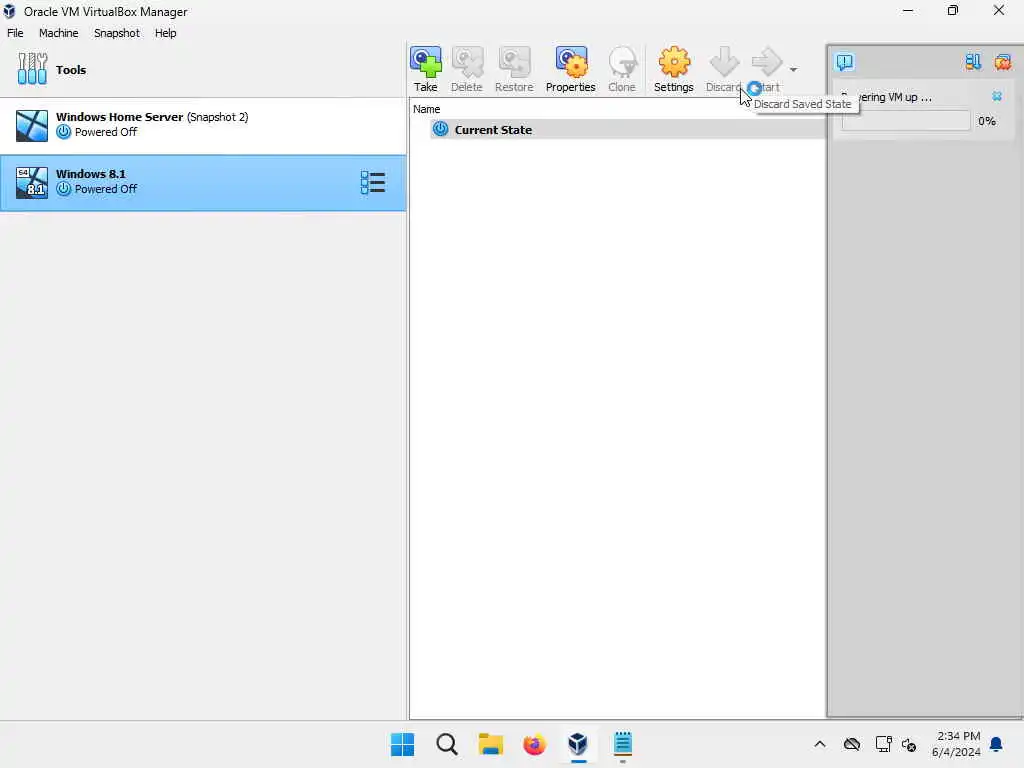The image size is (1024, 768).
Task: Toggle notification sort order icon in notification panel
Action: [x=973, y=62]
